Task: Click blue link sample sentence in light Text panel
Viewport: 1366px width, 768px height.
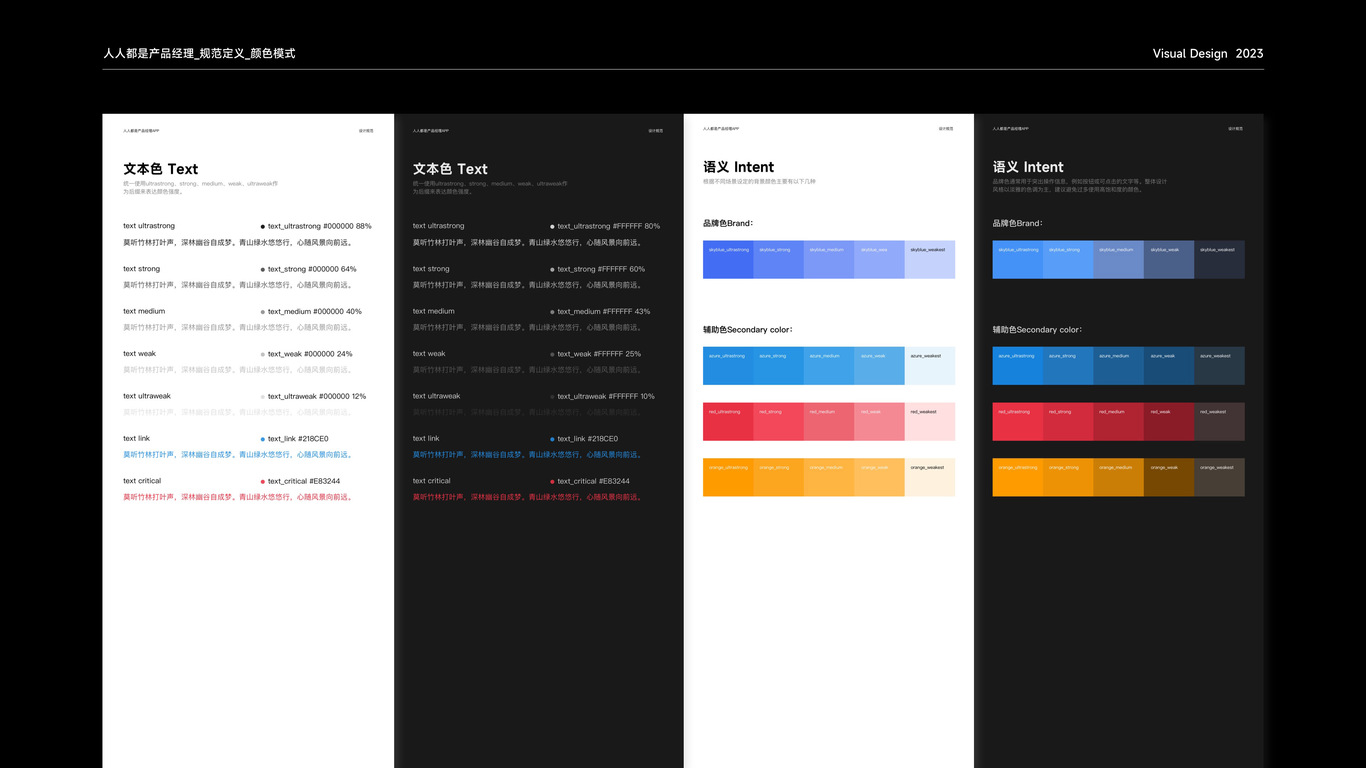Action: (238, 454)
